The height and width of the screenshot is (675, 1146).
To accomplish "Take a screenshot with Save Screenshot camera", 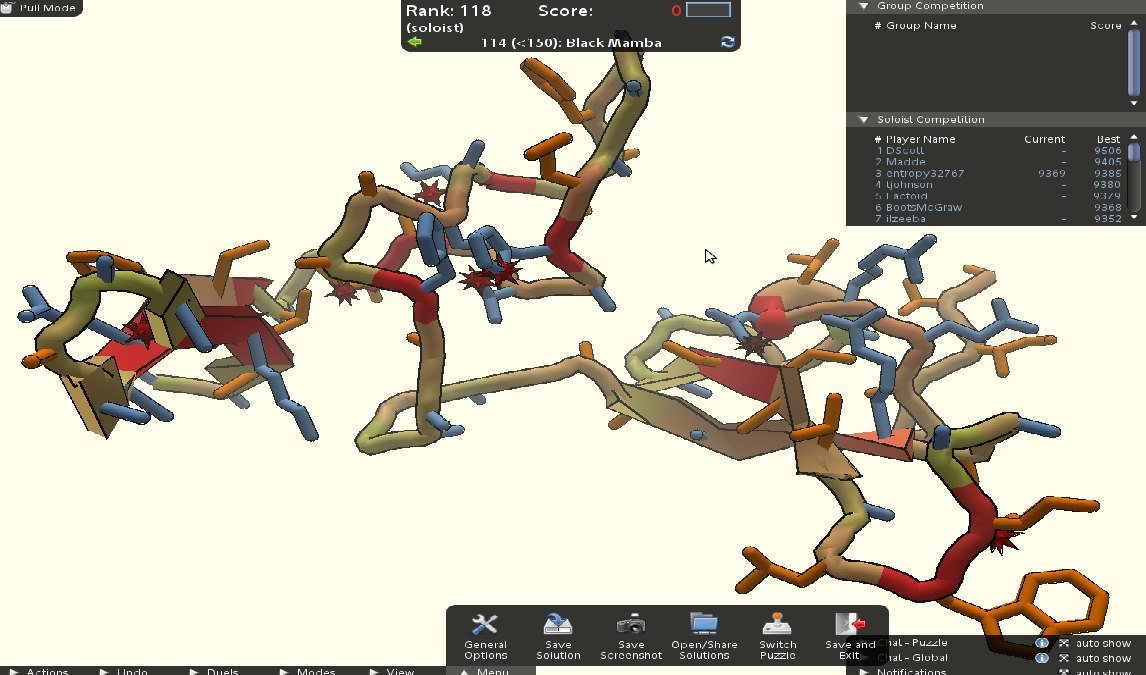I will click(x=631, y=625).
